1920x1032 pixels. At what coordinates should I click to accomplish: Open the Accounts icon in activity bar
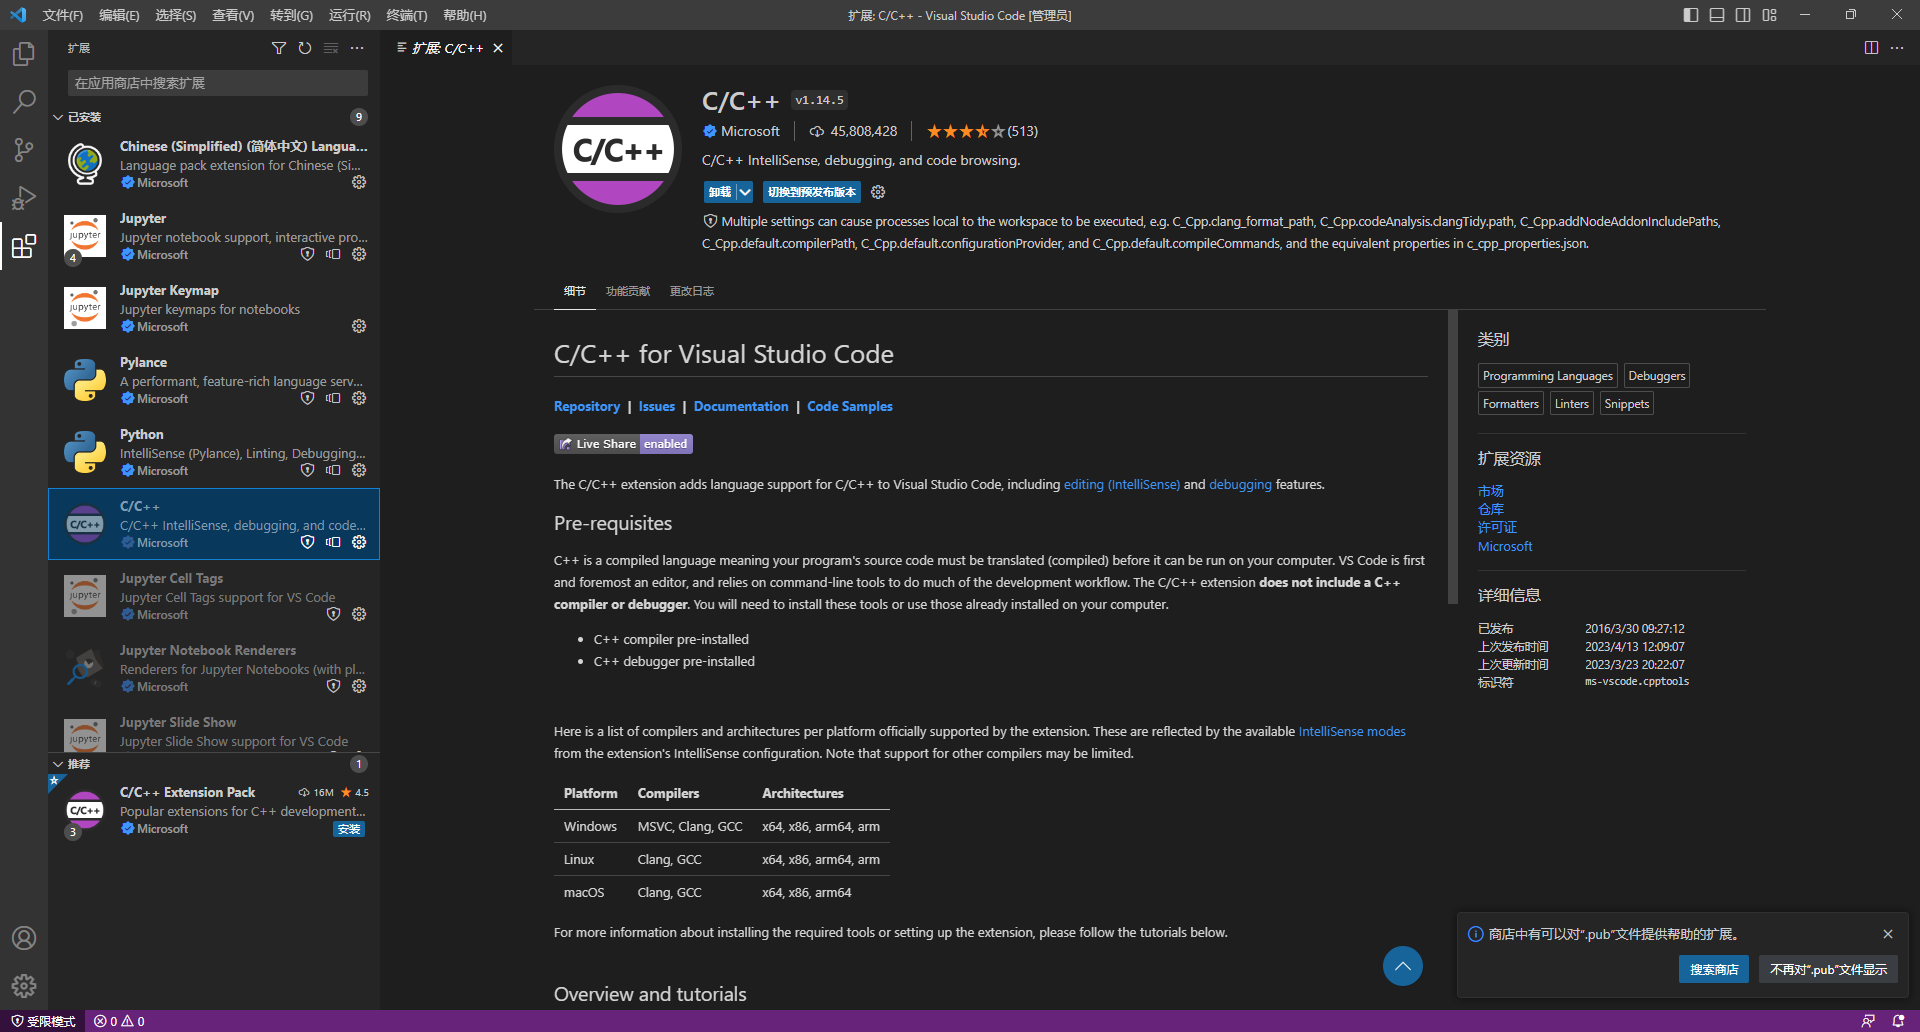point(24,938)
